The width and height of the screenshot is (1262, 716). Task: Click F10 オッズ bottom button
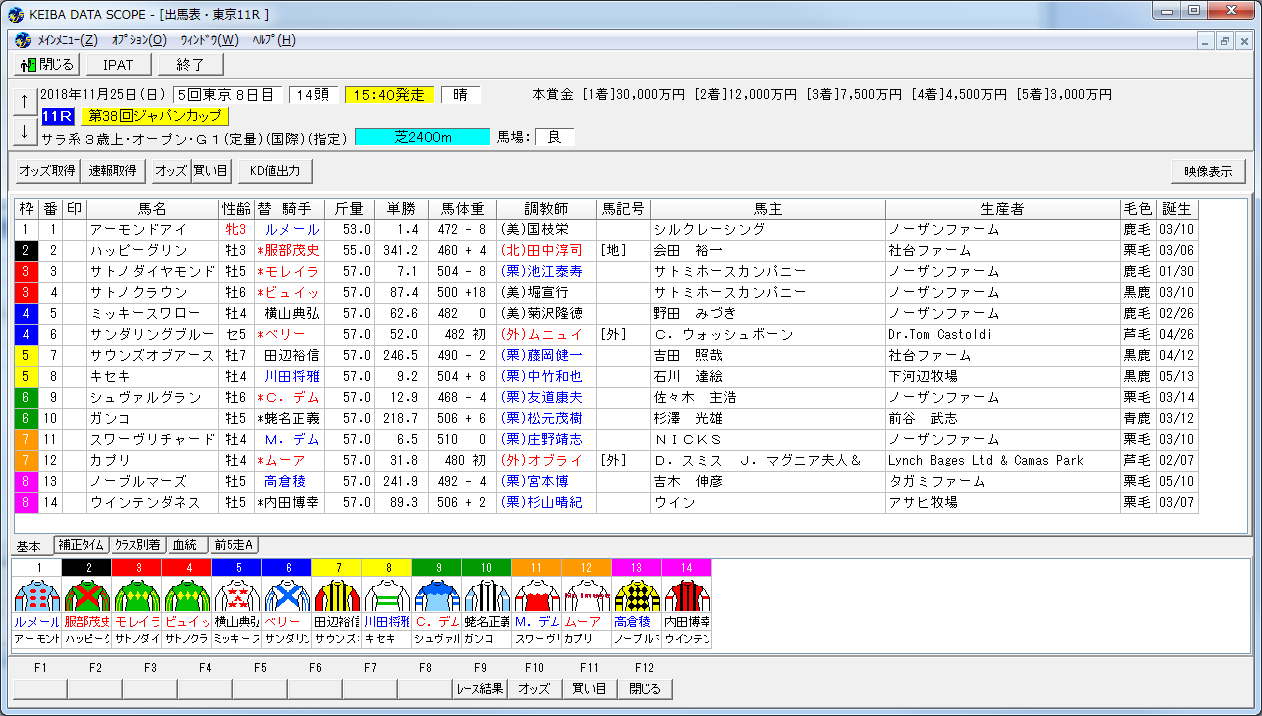click(534, 688)
